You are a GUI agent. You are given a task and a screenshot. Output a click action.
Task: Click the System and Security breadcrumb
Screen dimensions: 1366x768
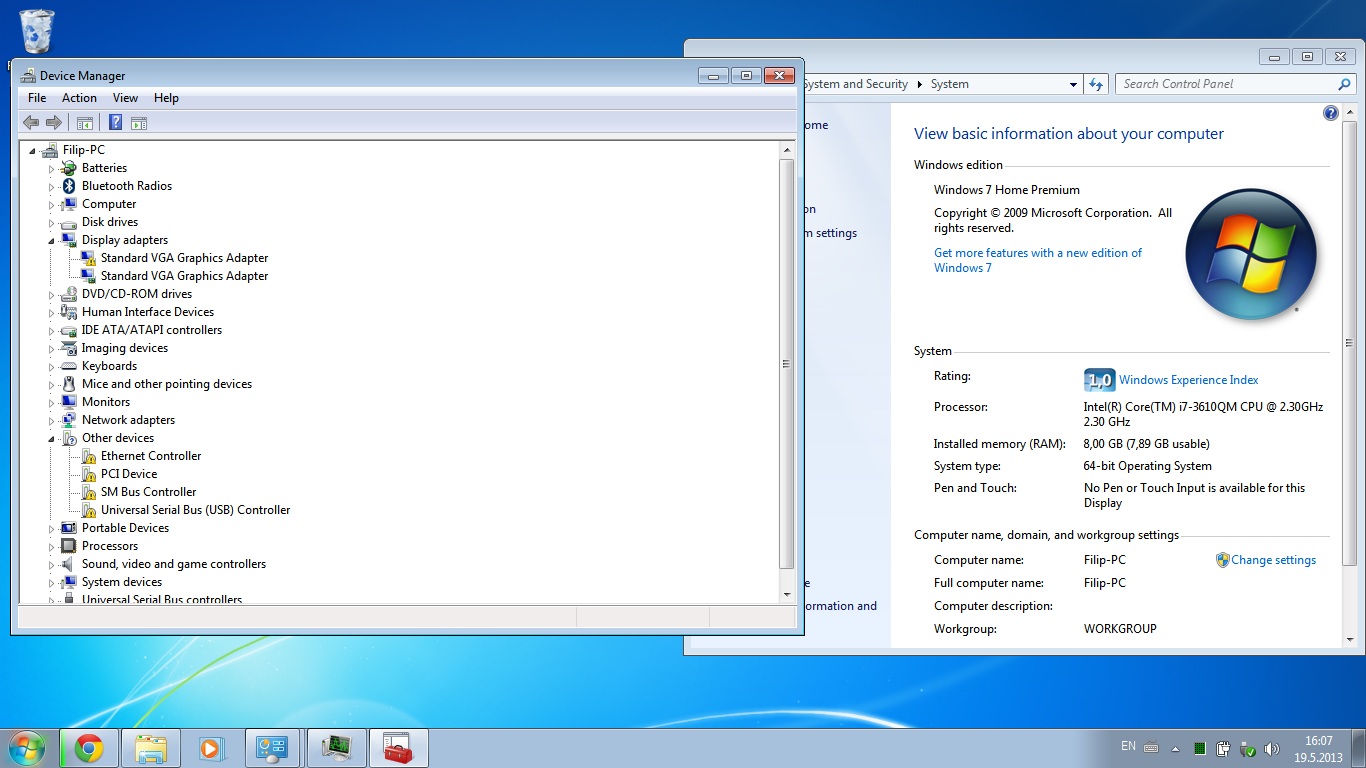(855, 84)
